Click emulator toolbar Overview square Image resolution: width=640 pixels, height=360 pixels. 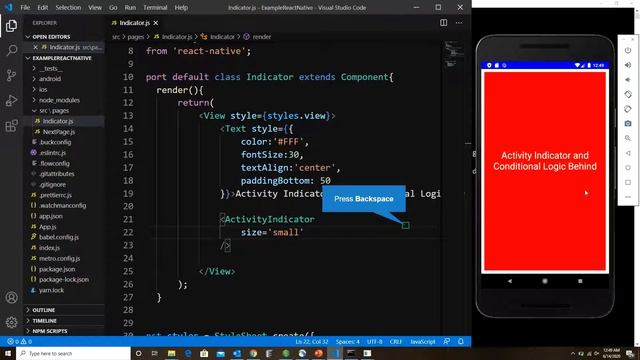[628, 182]
